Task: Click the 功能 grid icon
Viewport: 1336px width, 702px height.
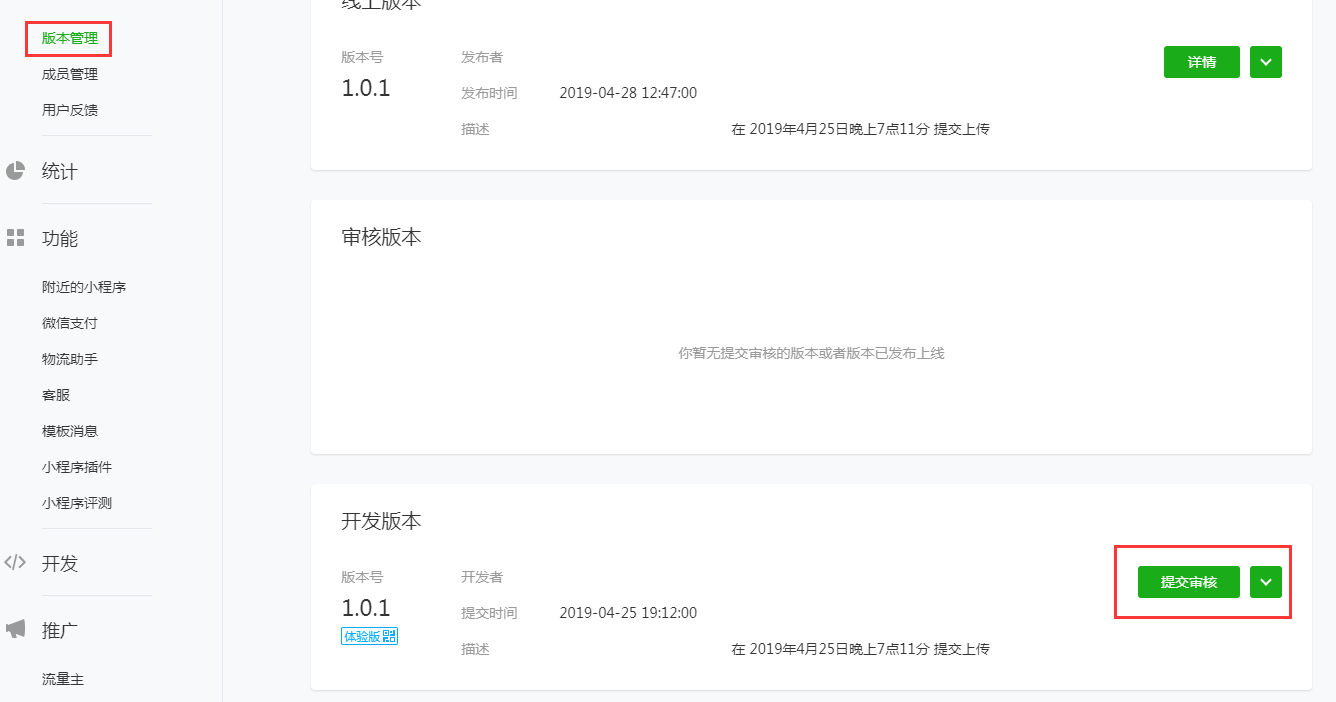Action: click(x=15, y=238)
